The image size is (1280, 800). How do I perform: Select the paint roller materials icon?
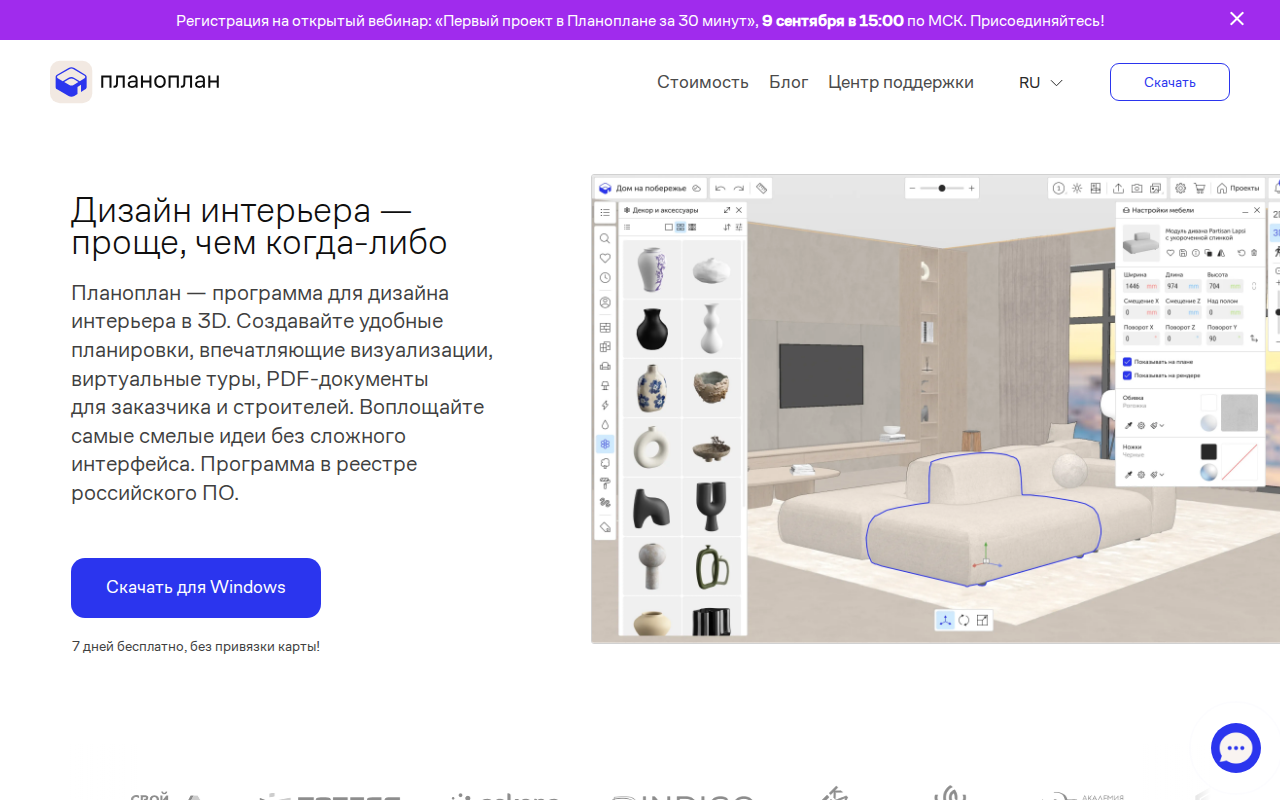(x=605, y=483)
